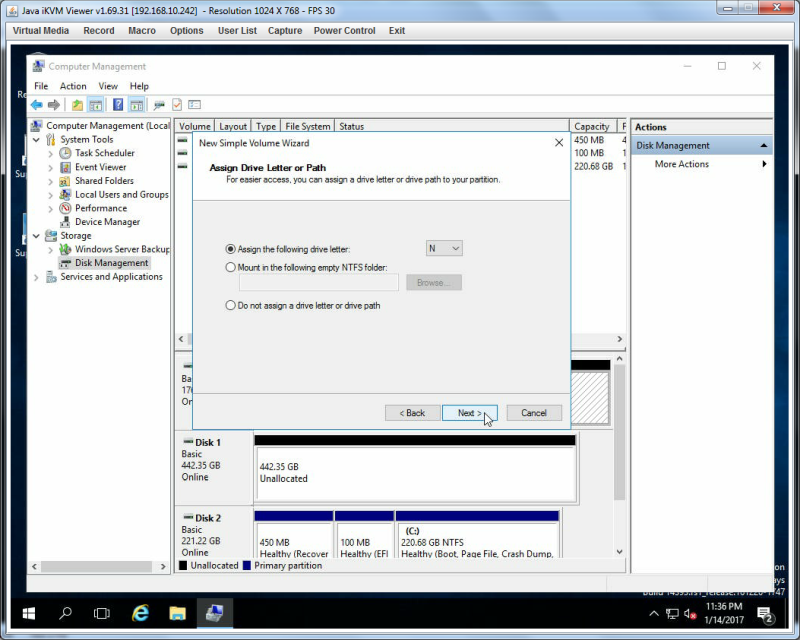Open the drive letter N dropdown
Viewport: 800px width, 640px height.
tap(444, 249)
